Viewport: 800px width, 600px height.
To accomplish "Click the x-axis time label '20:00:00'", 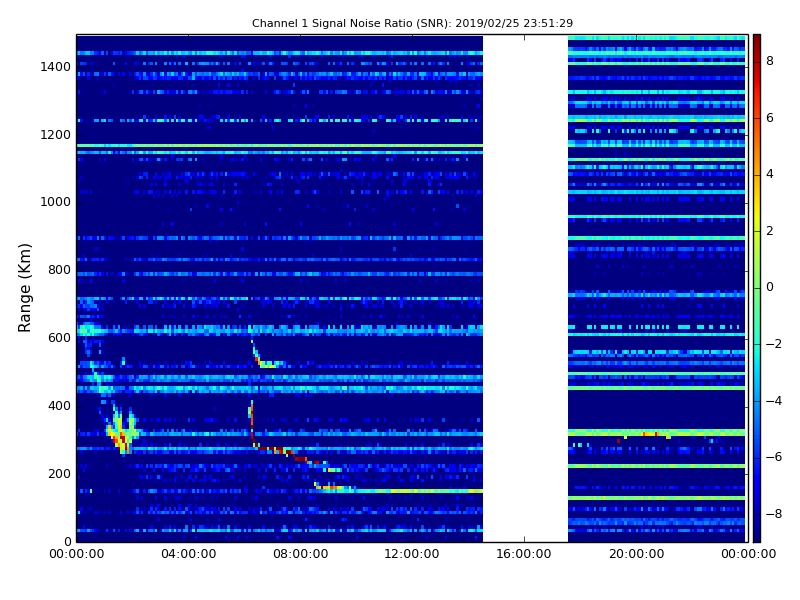I will pyautogui.click(x=636, y=554).
